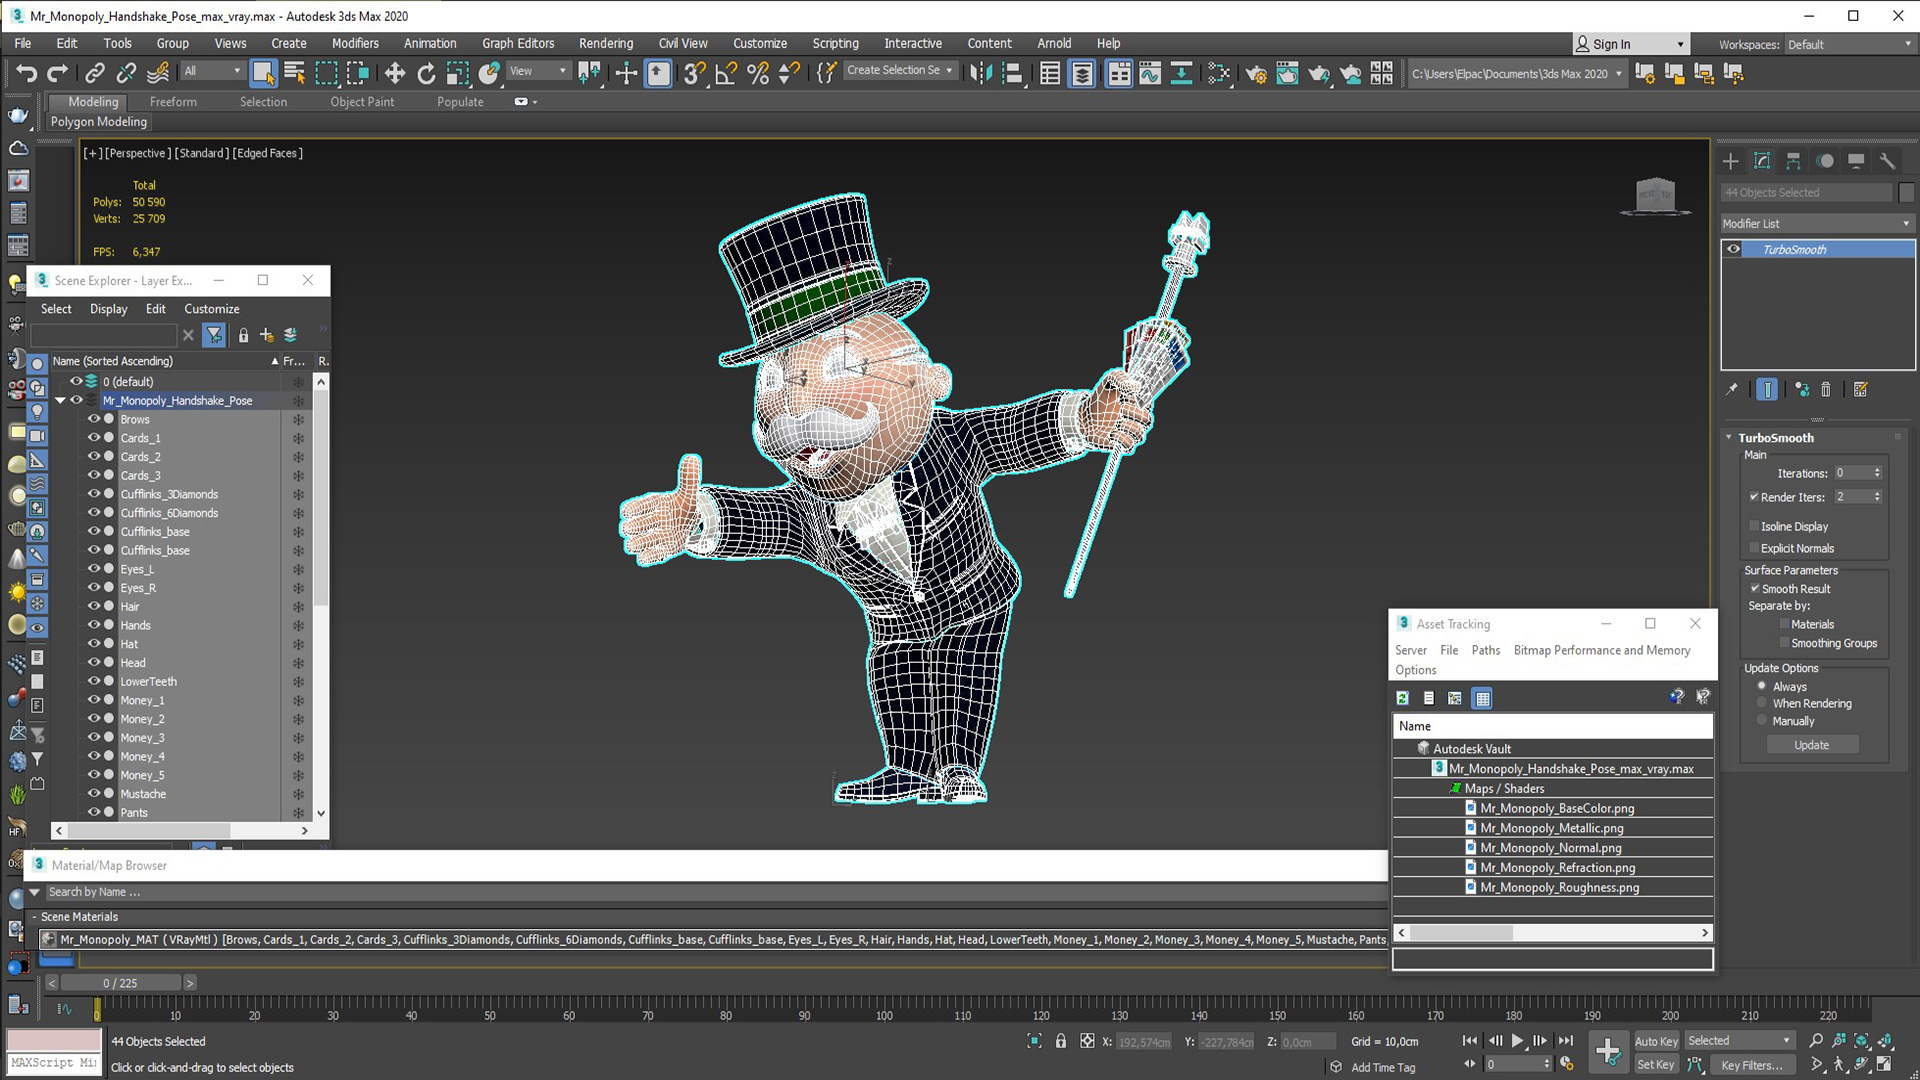Click the time slider 0 / 225
Viewport: 1920px width, 1080px height.
coord(120,983)
